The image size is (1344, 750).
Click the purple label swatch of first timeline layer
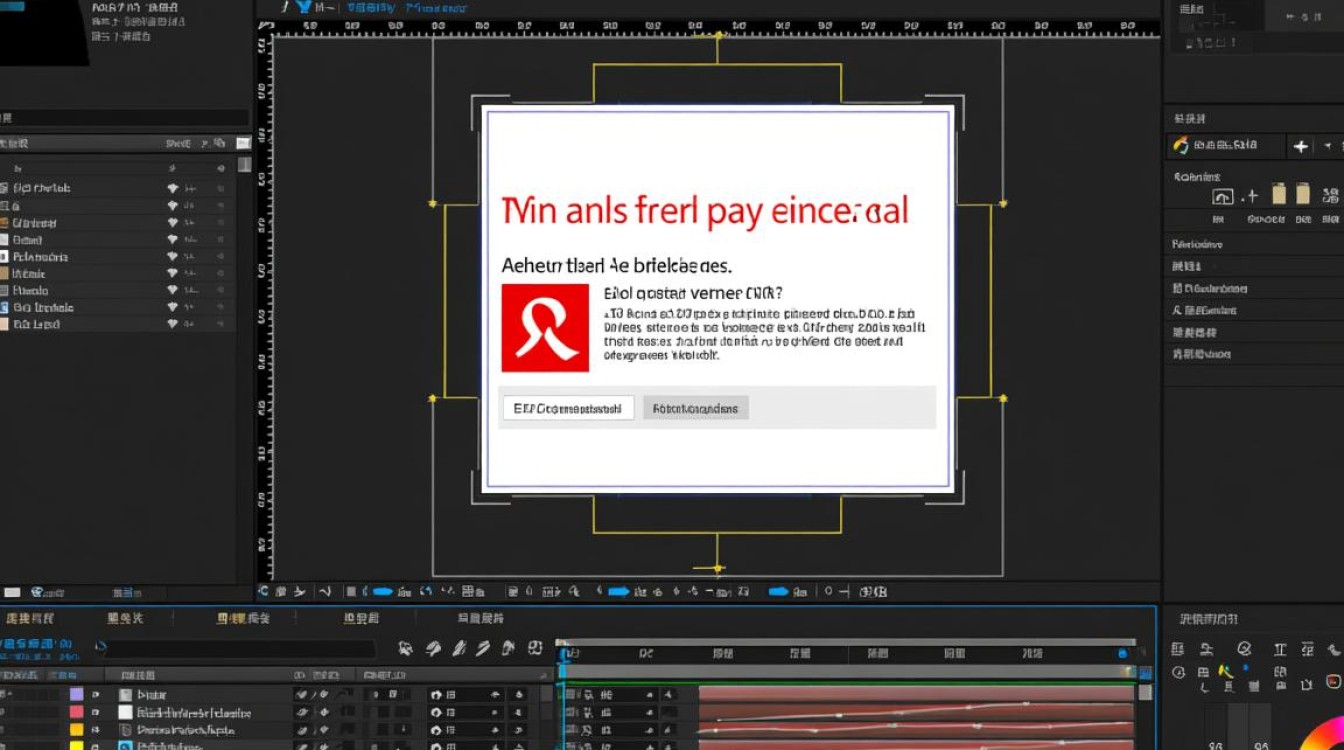tap(76, 694)
